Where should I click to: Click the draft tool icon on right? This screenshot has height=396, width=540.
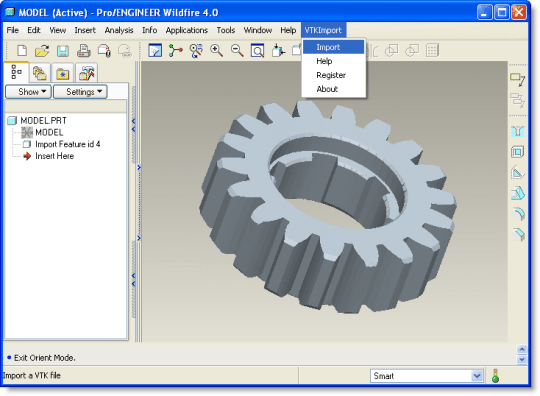517,193
